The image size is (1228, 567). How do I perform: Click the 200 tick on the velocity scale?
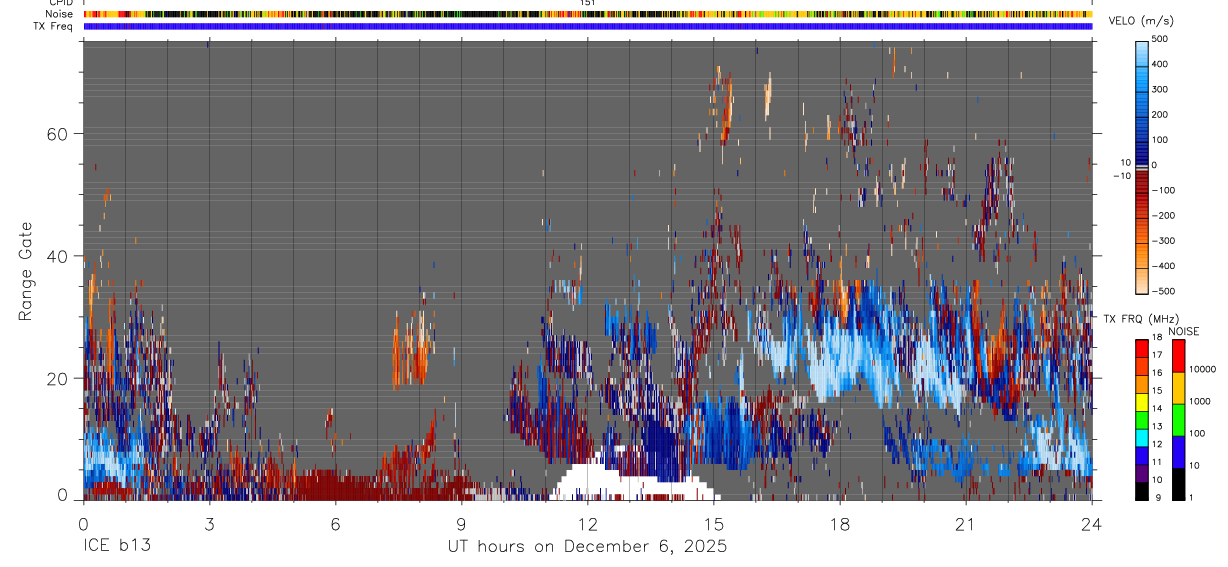point(1162,115)
